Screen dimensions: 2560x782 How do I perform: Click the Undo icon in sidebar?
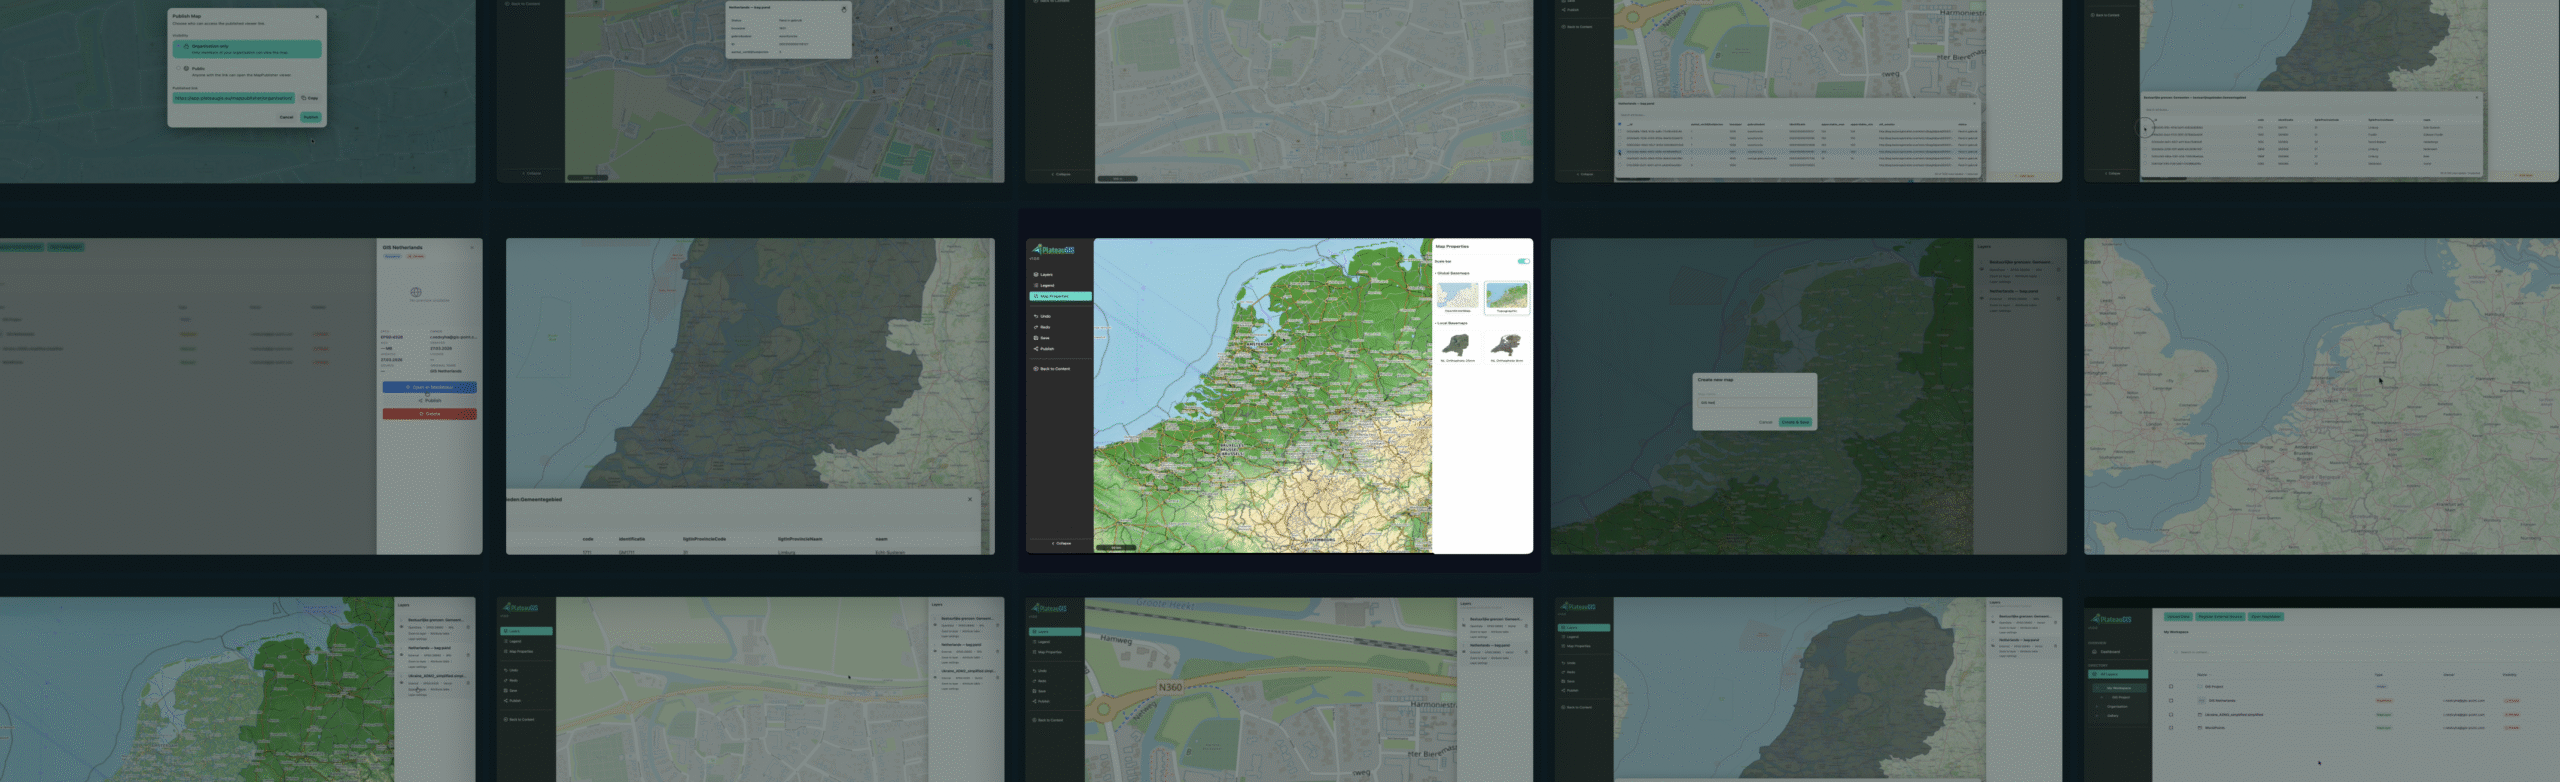[x=1036, y=316]
